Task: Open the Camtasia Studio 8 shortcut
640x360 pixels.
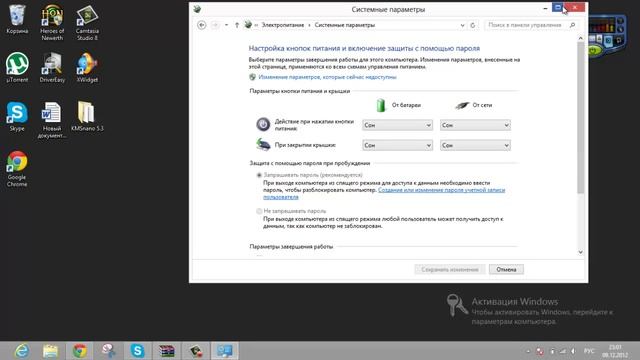Action: 87,23
